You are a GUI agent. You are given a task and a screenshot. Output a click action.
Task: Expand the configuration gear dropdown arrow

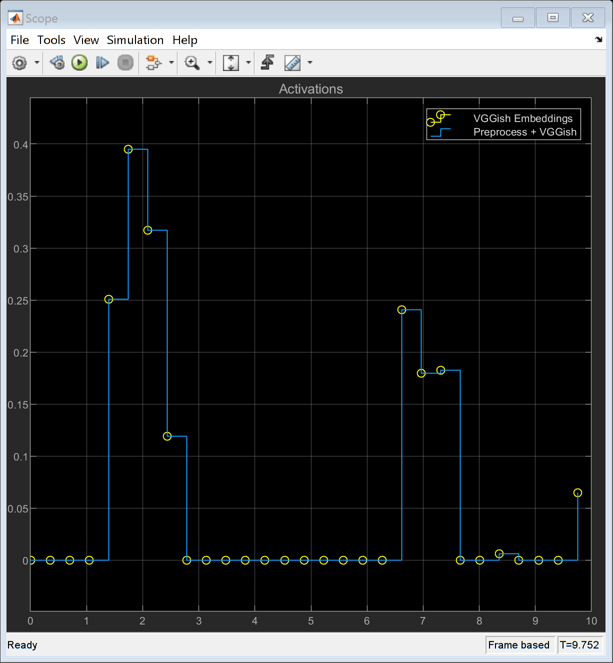coord(37,63)
